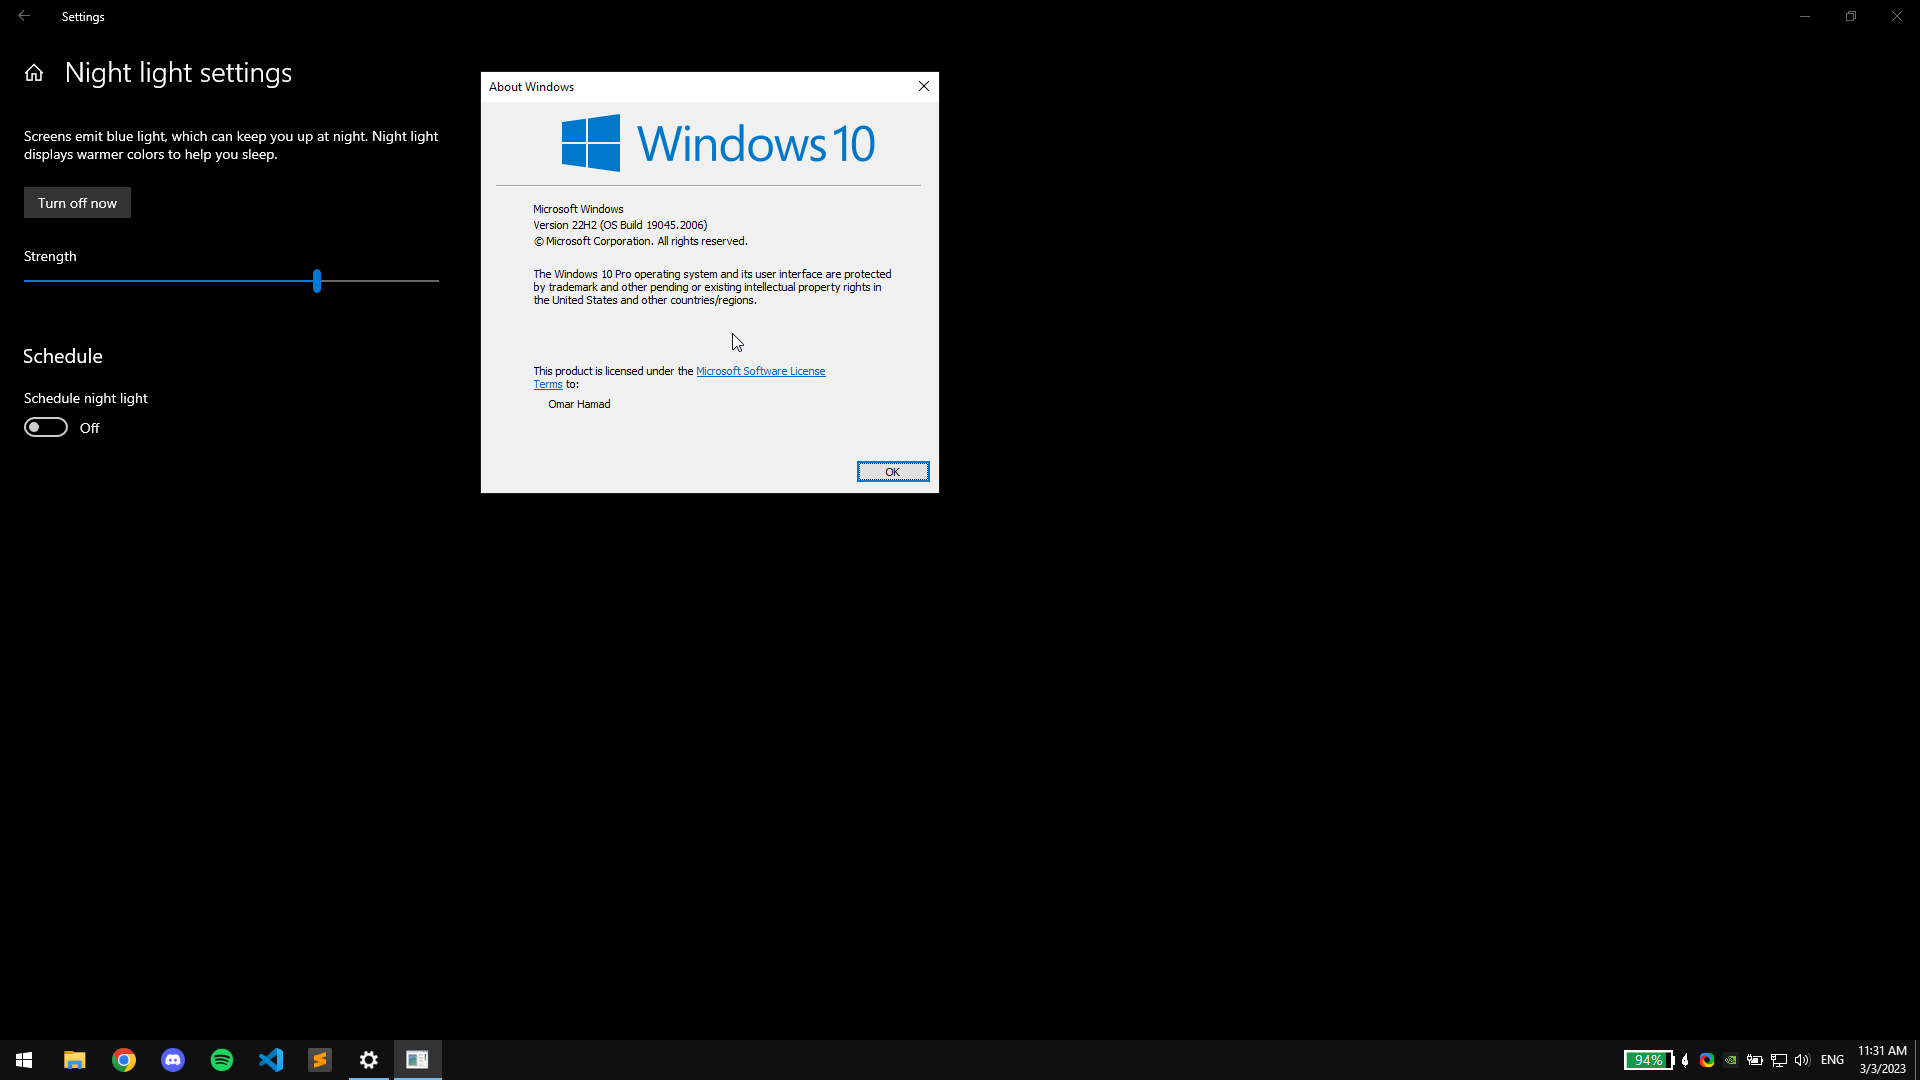Viewport: 1920px width, 1080px height.
Task: Launch Google Chrome from the taskbar
Action: [124, 1060]
